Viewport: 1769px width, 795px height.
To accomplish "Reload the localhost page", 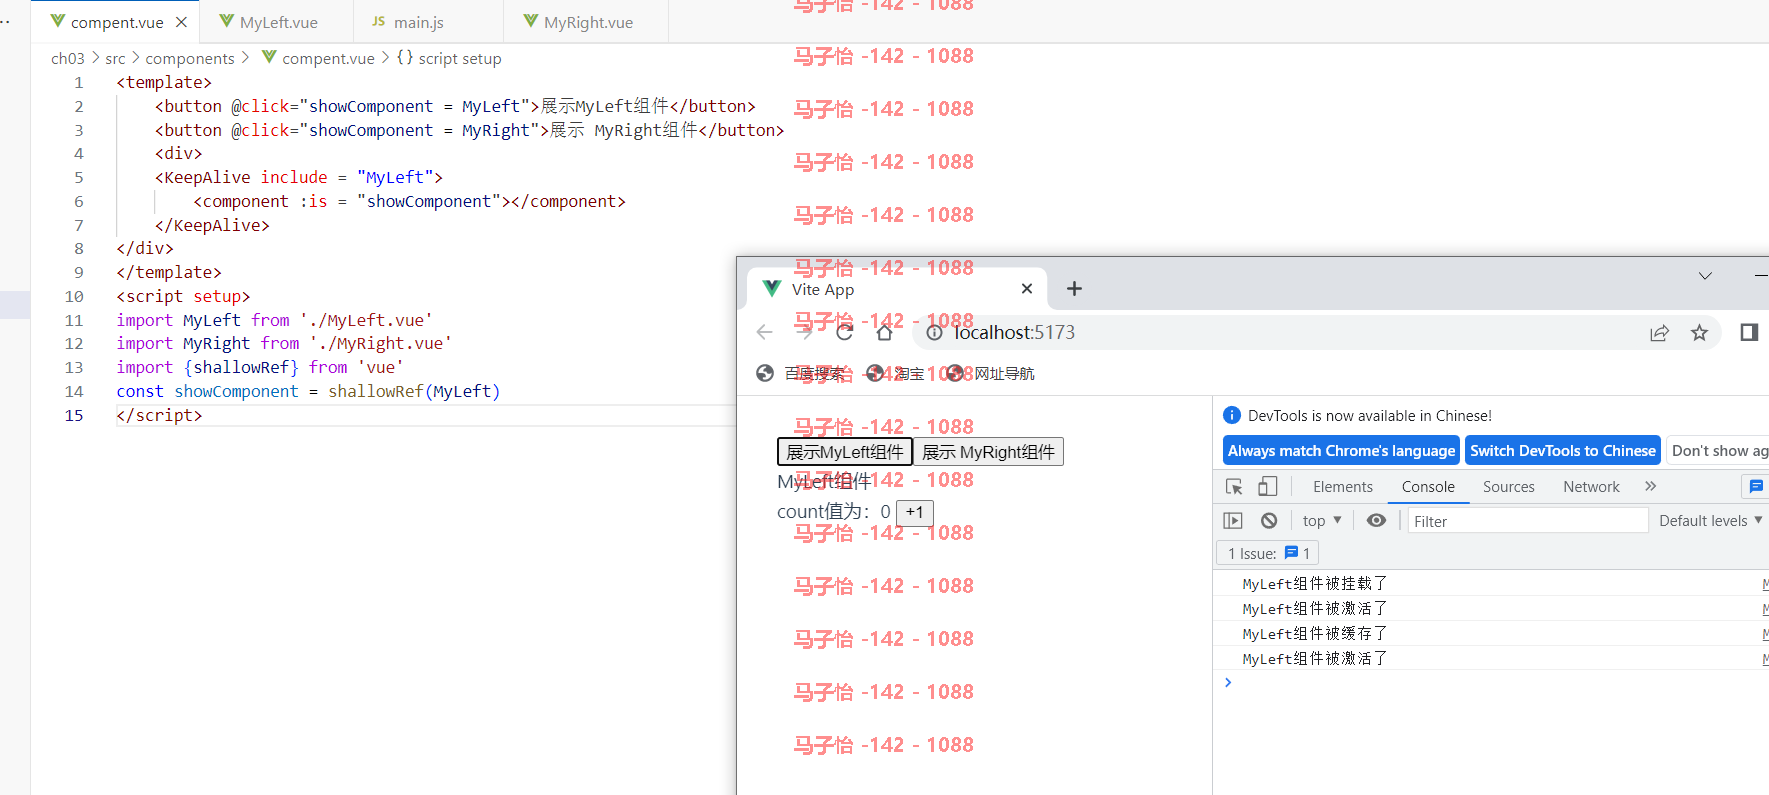I will pos(845,332).
